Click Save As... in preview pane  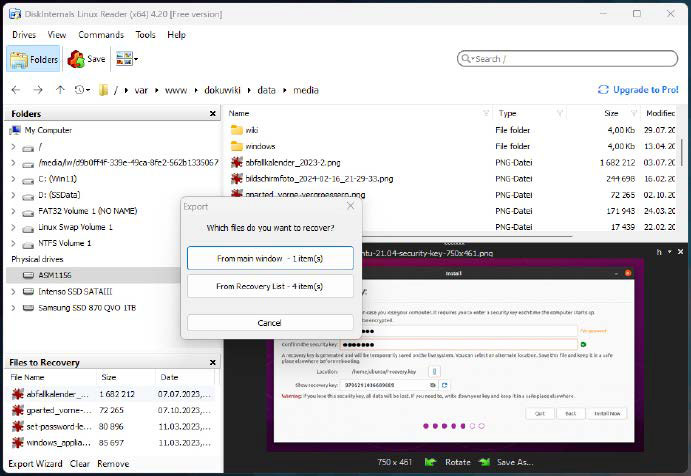515,462
